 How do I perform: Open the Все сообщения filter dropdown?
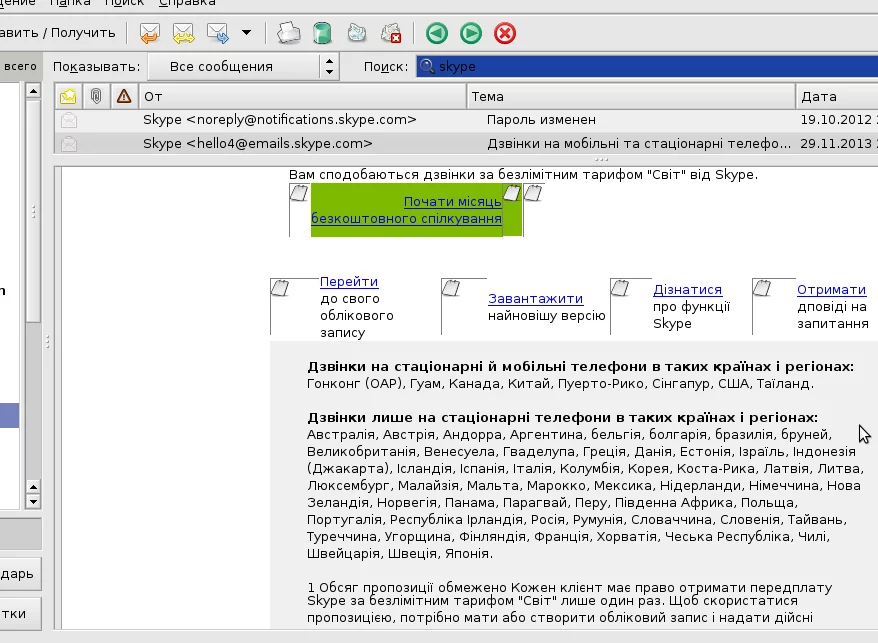244,67
